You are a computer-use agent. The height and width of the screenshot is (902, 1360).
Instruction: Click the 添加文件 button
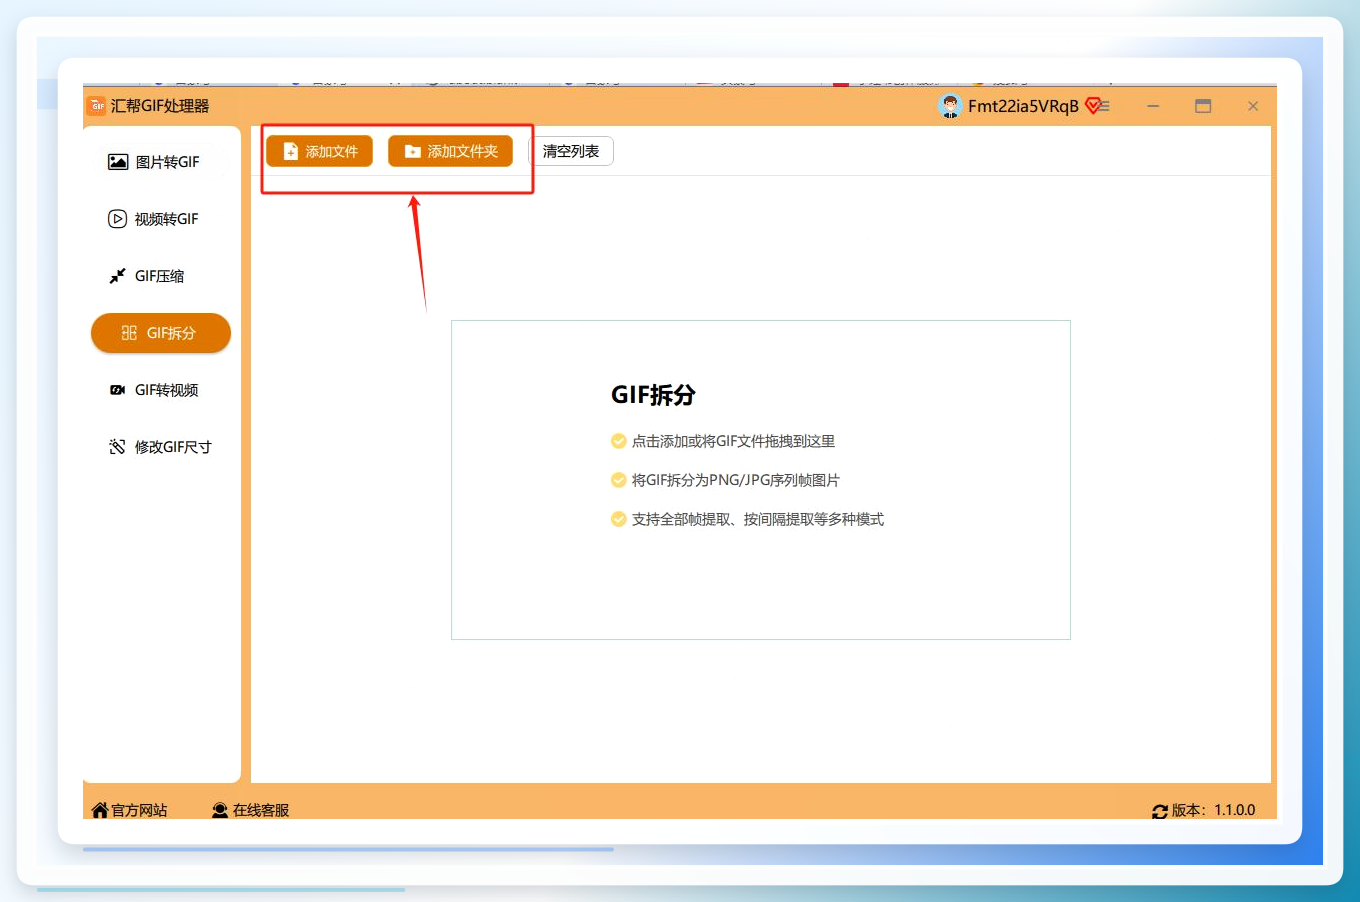319,151
